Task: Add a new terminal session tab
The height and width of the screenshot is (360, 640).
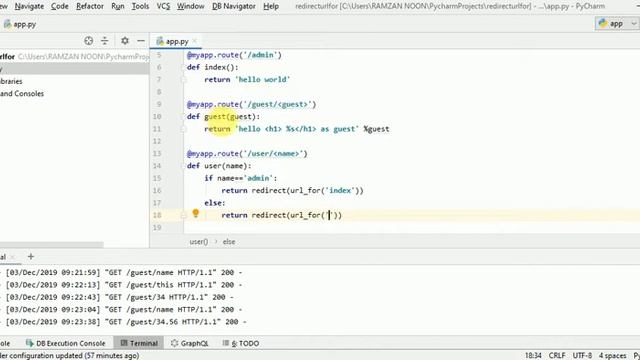Action: [x=31, y=257]
